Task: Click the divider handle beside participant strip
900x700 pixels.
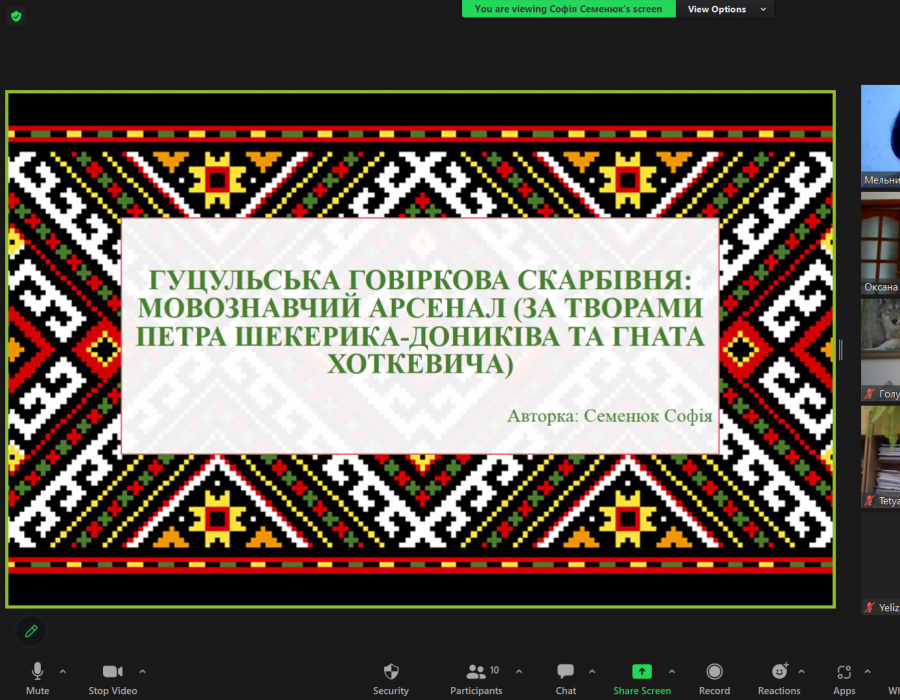Action: pos(841,349)
